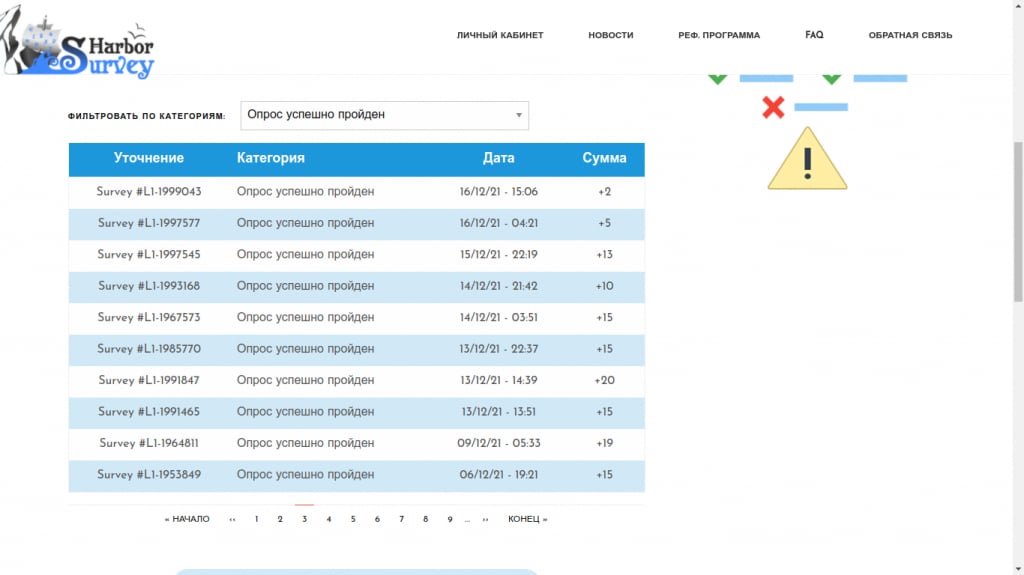Go to Конец » last page

pyautogui.click(x=528, y=519)
